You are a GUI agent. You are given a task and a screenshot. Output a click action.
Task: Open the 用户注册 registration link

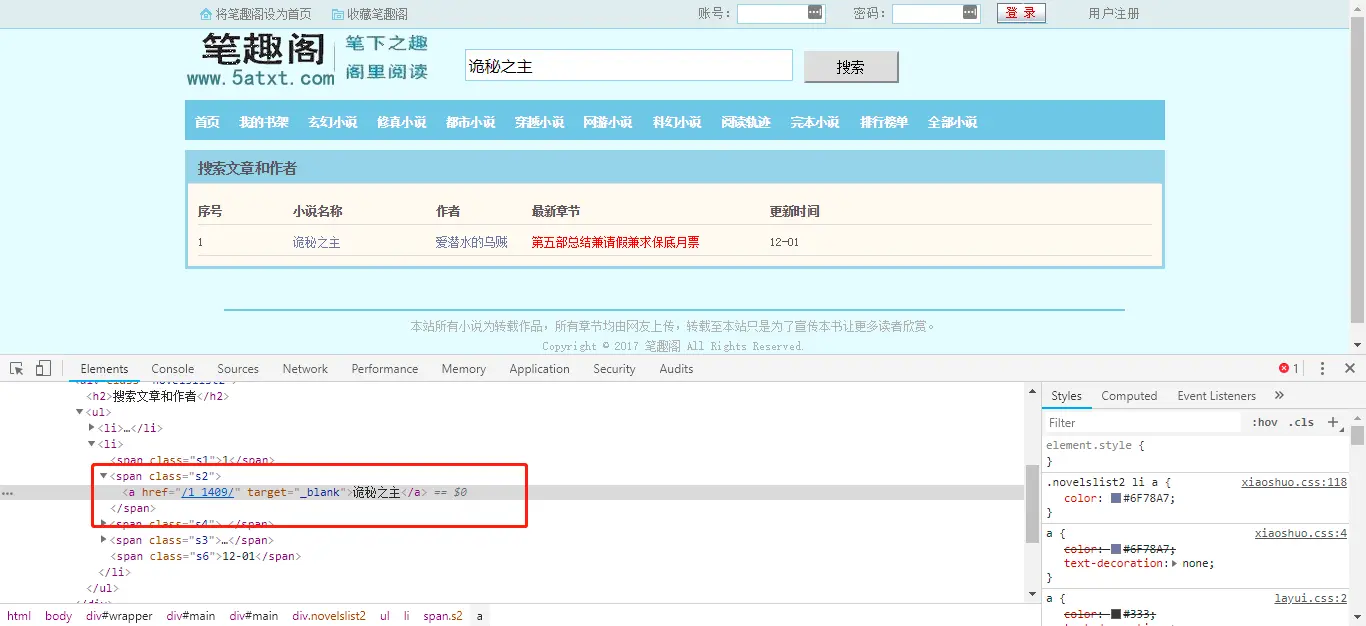tap(1114, 14)
